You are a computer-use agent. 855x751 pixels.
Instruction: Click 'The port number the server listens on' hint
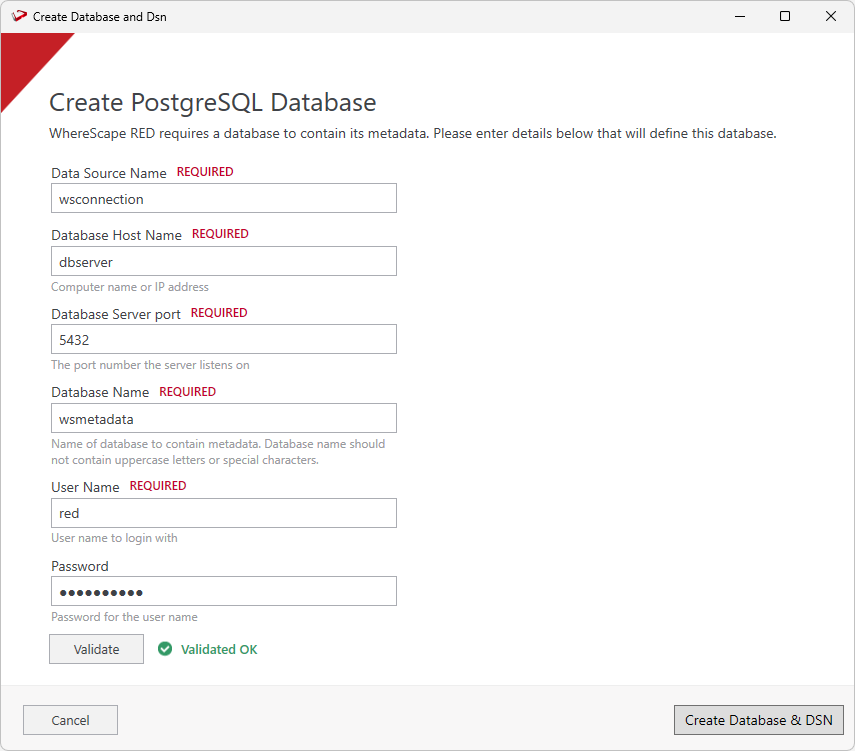click(150, 365)
